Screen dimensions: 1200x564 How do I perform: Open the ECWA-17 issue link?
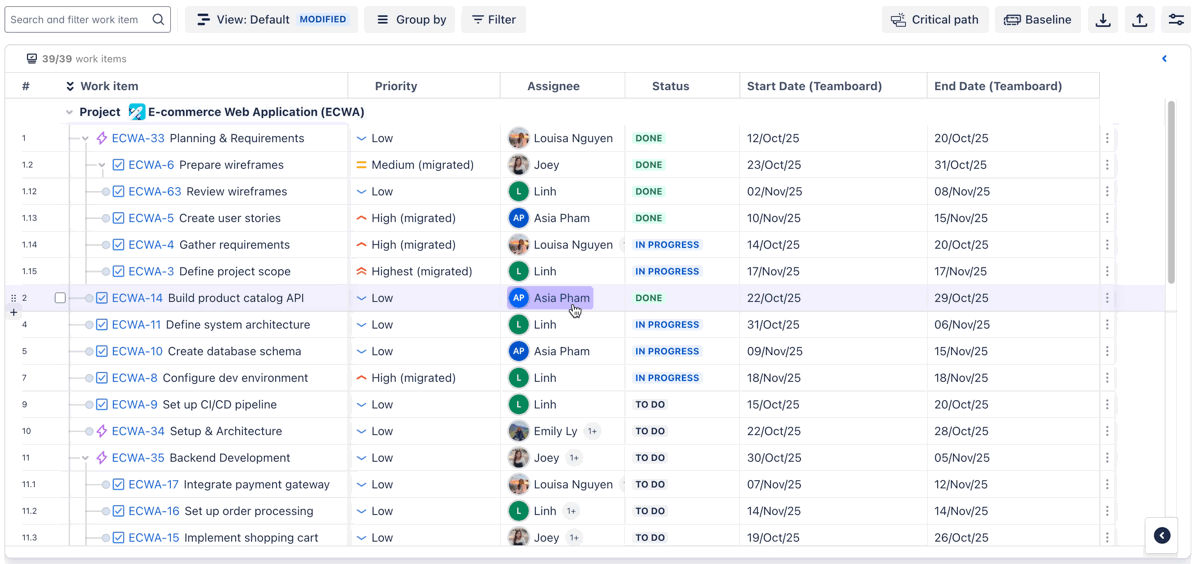[x=153, y=485]
